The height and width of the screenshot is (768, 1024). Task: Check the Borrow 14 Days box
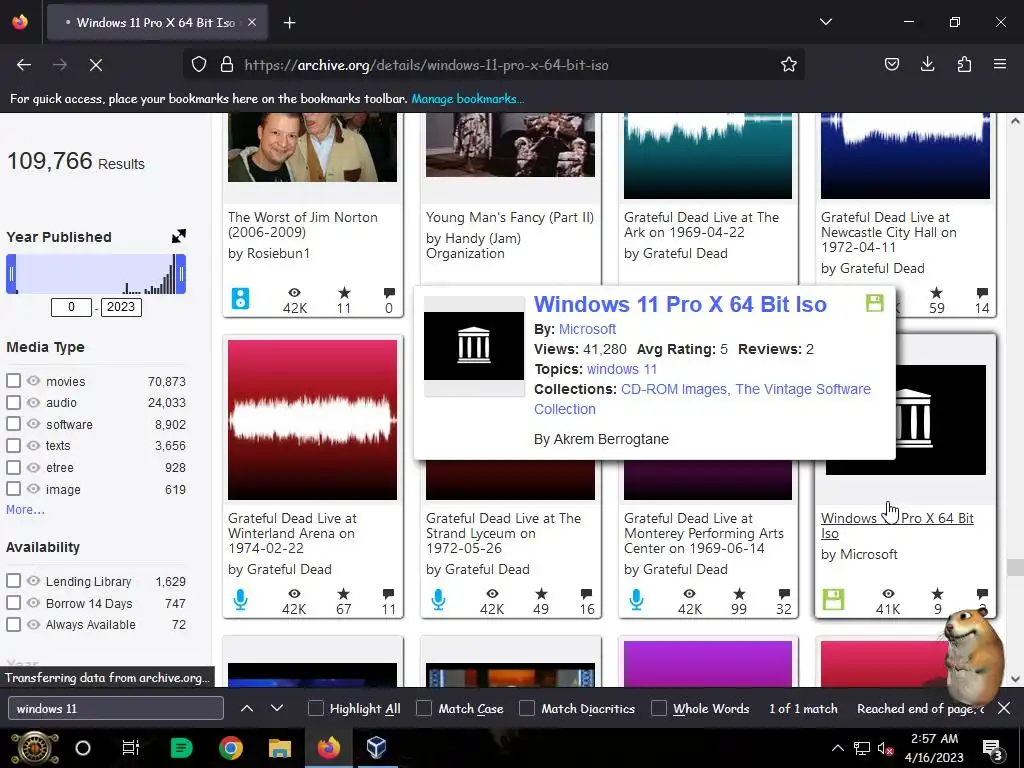click(x=13, y=603)
